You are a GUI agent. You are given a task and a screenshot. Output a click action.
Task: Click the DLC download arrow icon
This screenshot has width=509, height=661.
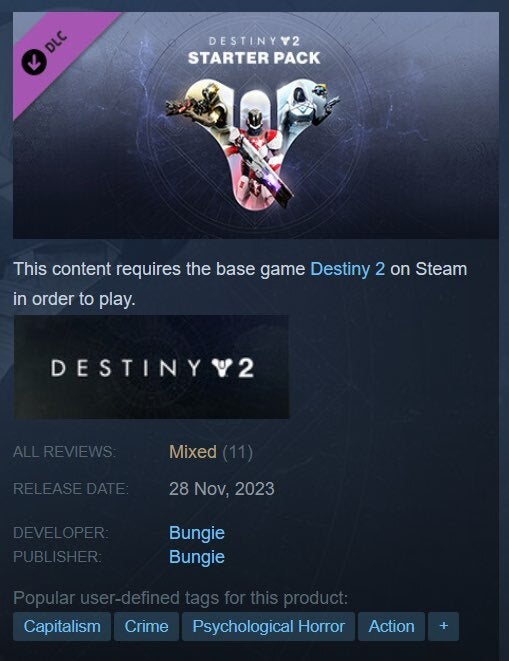coord(34,62)
